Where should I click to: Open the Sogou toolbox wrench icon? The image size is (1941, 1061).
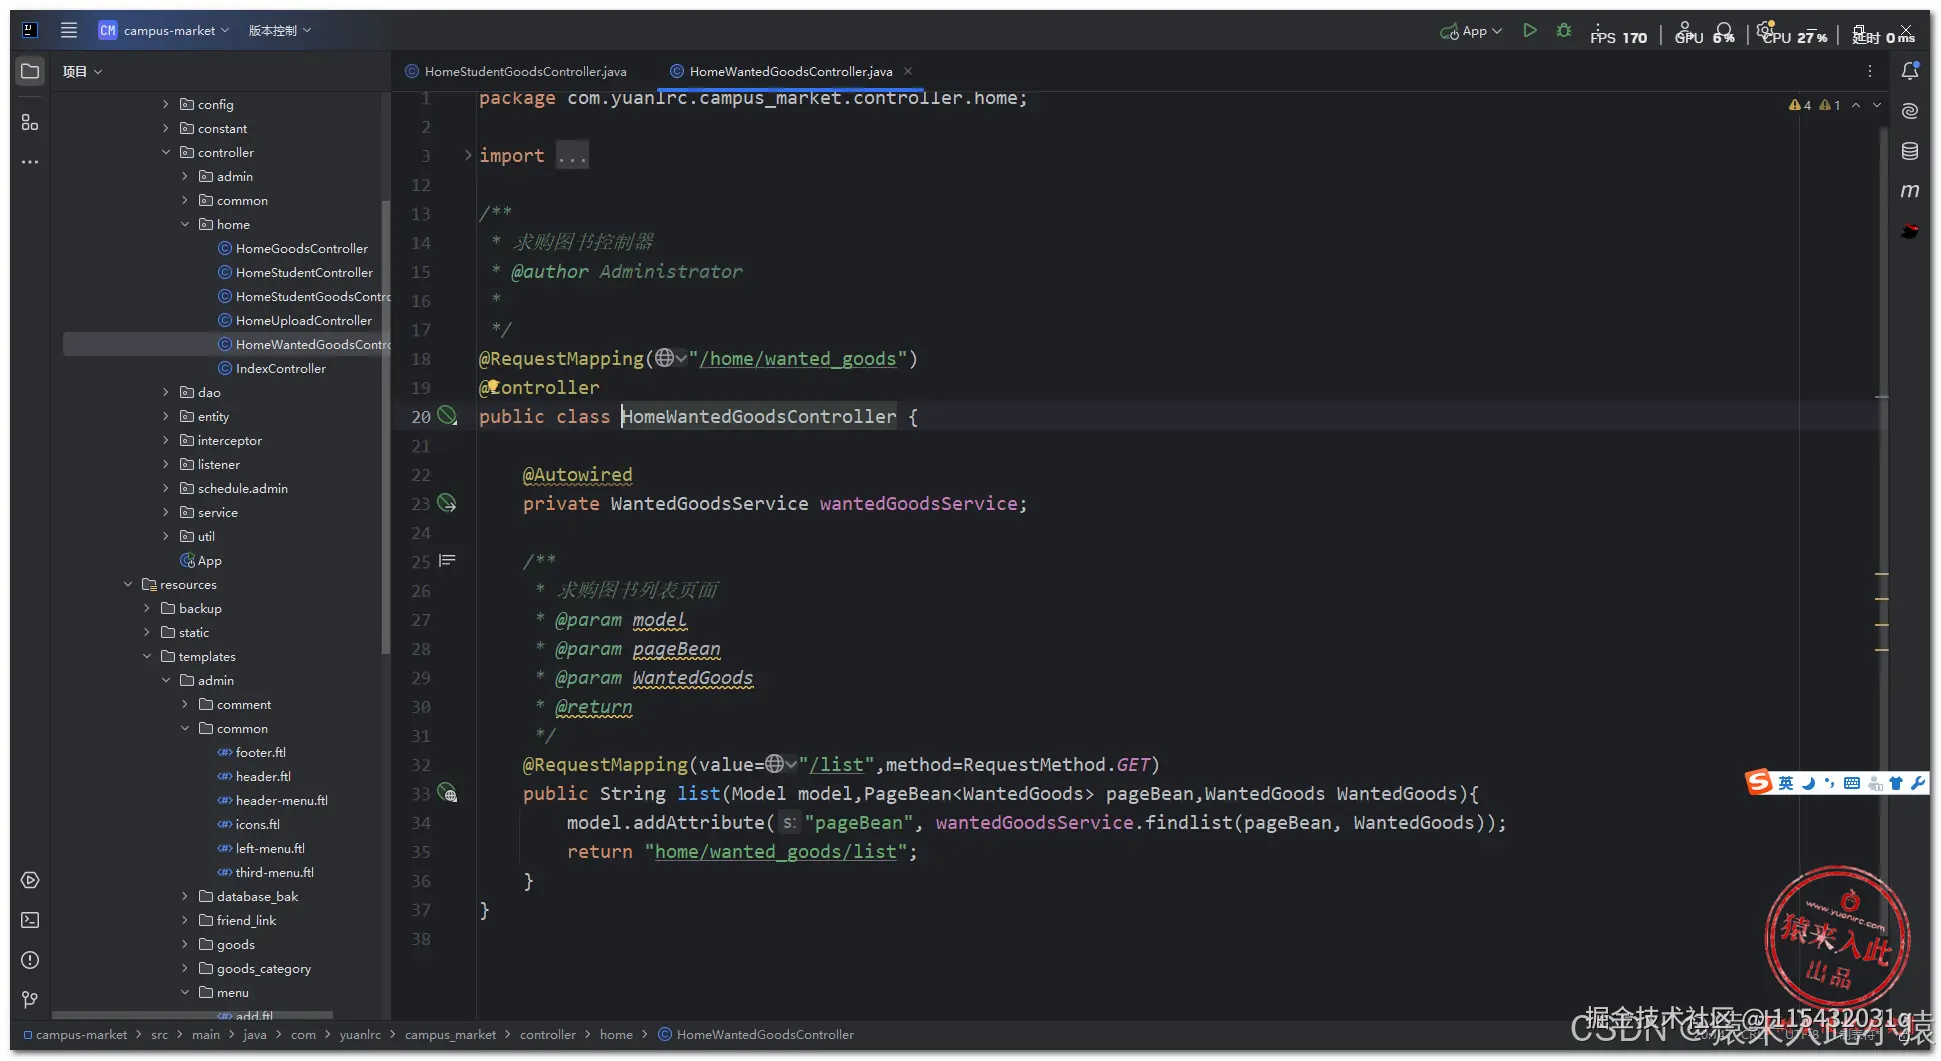click(x=1918, y=783)
